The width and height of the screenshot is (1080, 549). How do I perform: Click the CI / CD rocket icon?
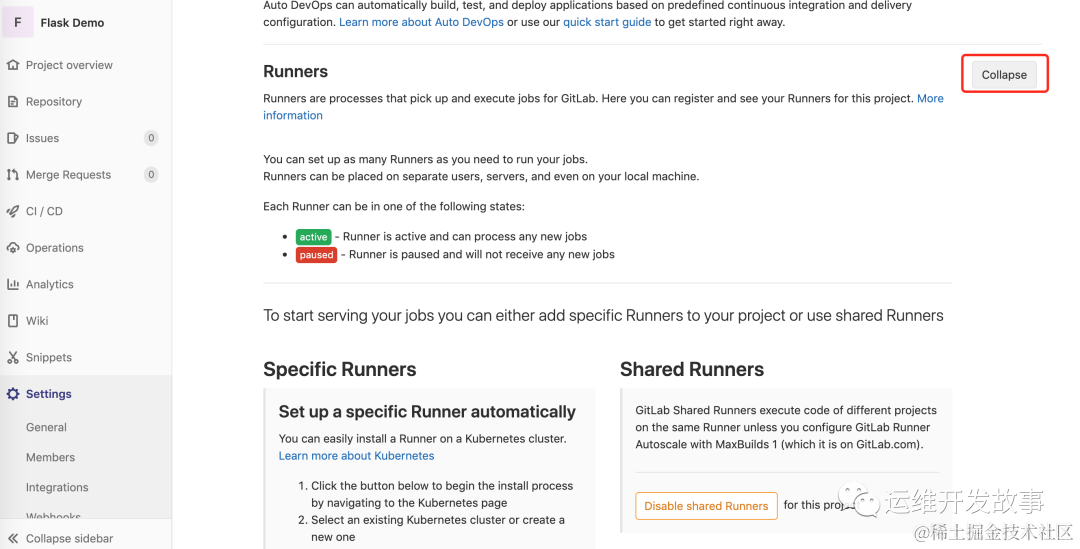click(12, 211)
